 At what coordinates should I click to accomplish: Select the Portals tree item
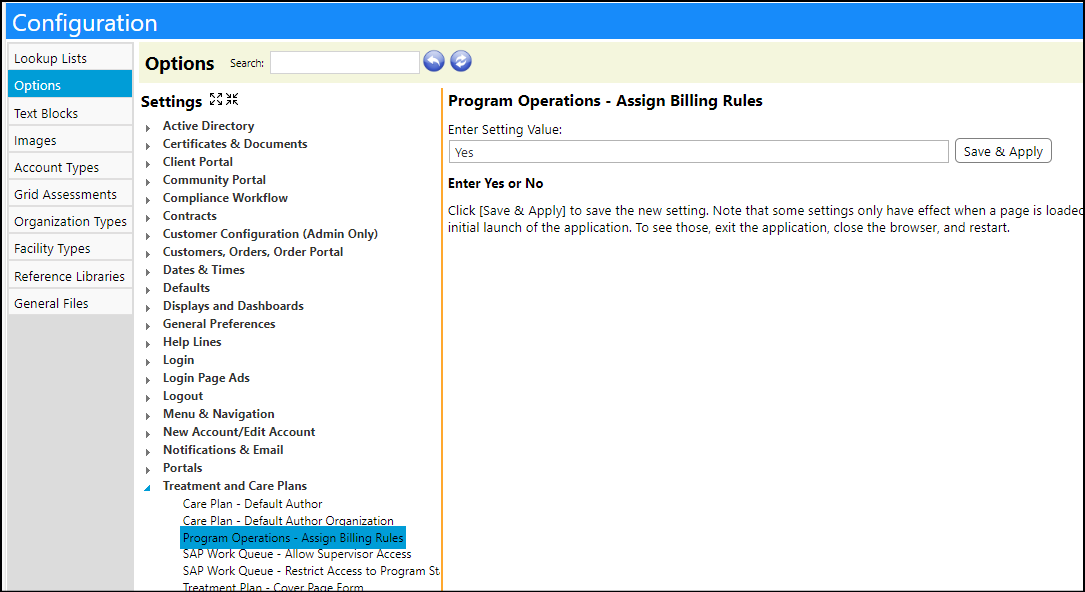point(183,468)
